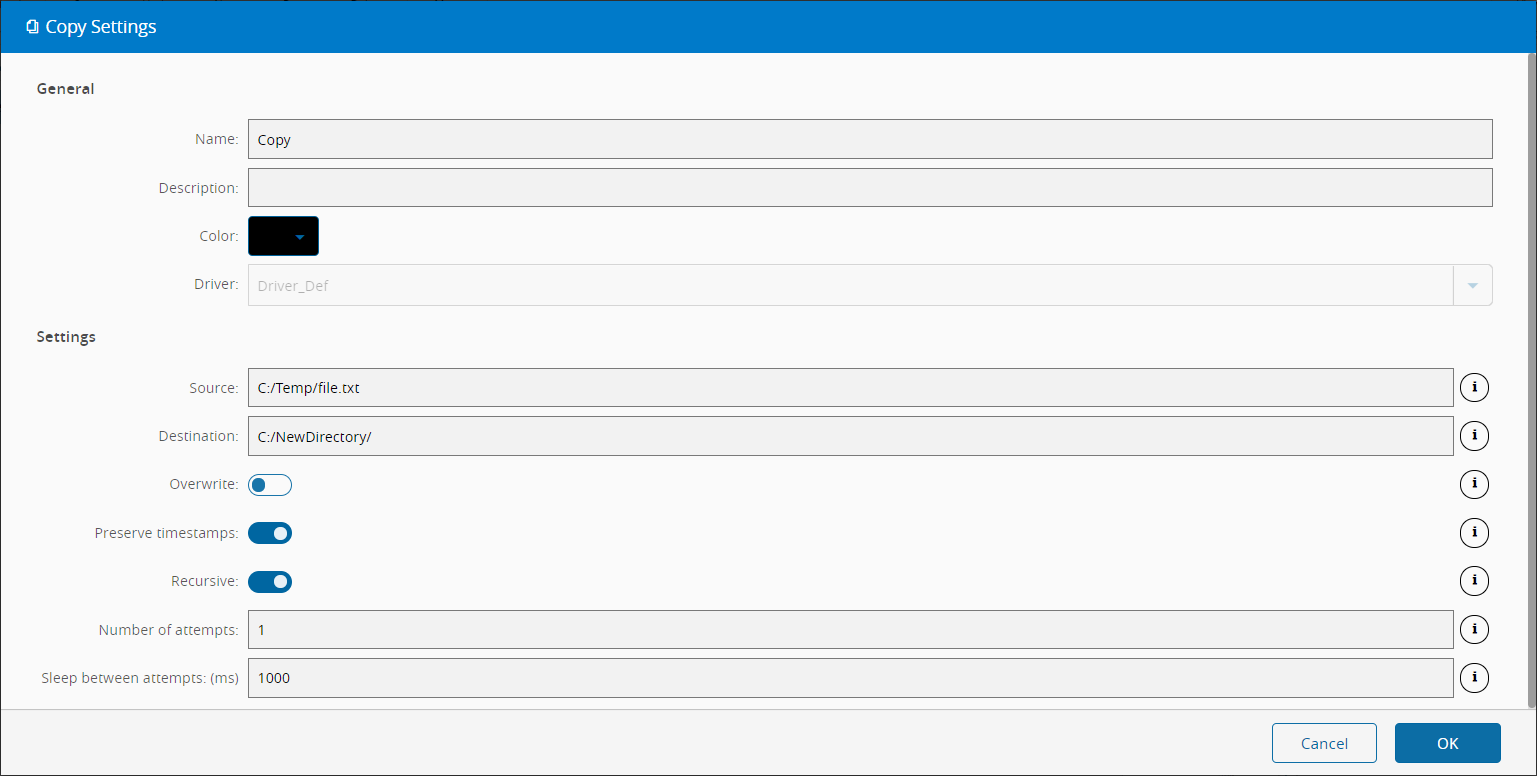Cancel the Copy Settings dialog
The image size is (1537, 776).
[x=1324, y=743]
